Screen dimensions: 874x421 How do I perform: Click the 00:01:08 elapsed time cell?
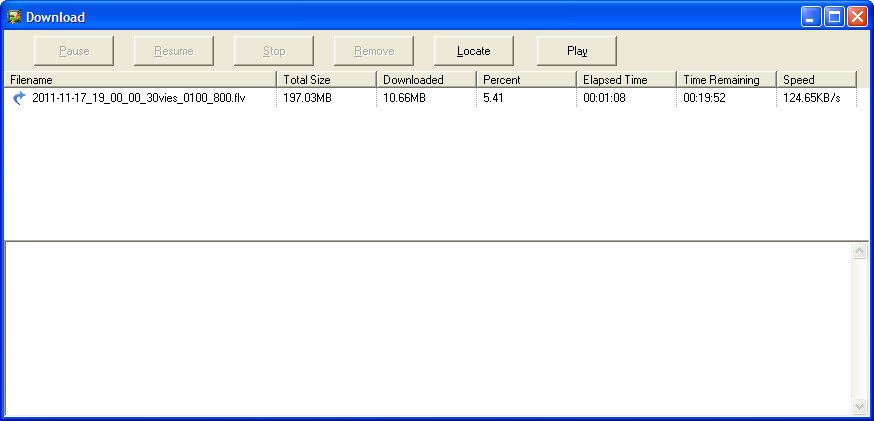(x=604, y=99)
